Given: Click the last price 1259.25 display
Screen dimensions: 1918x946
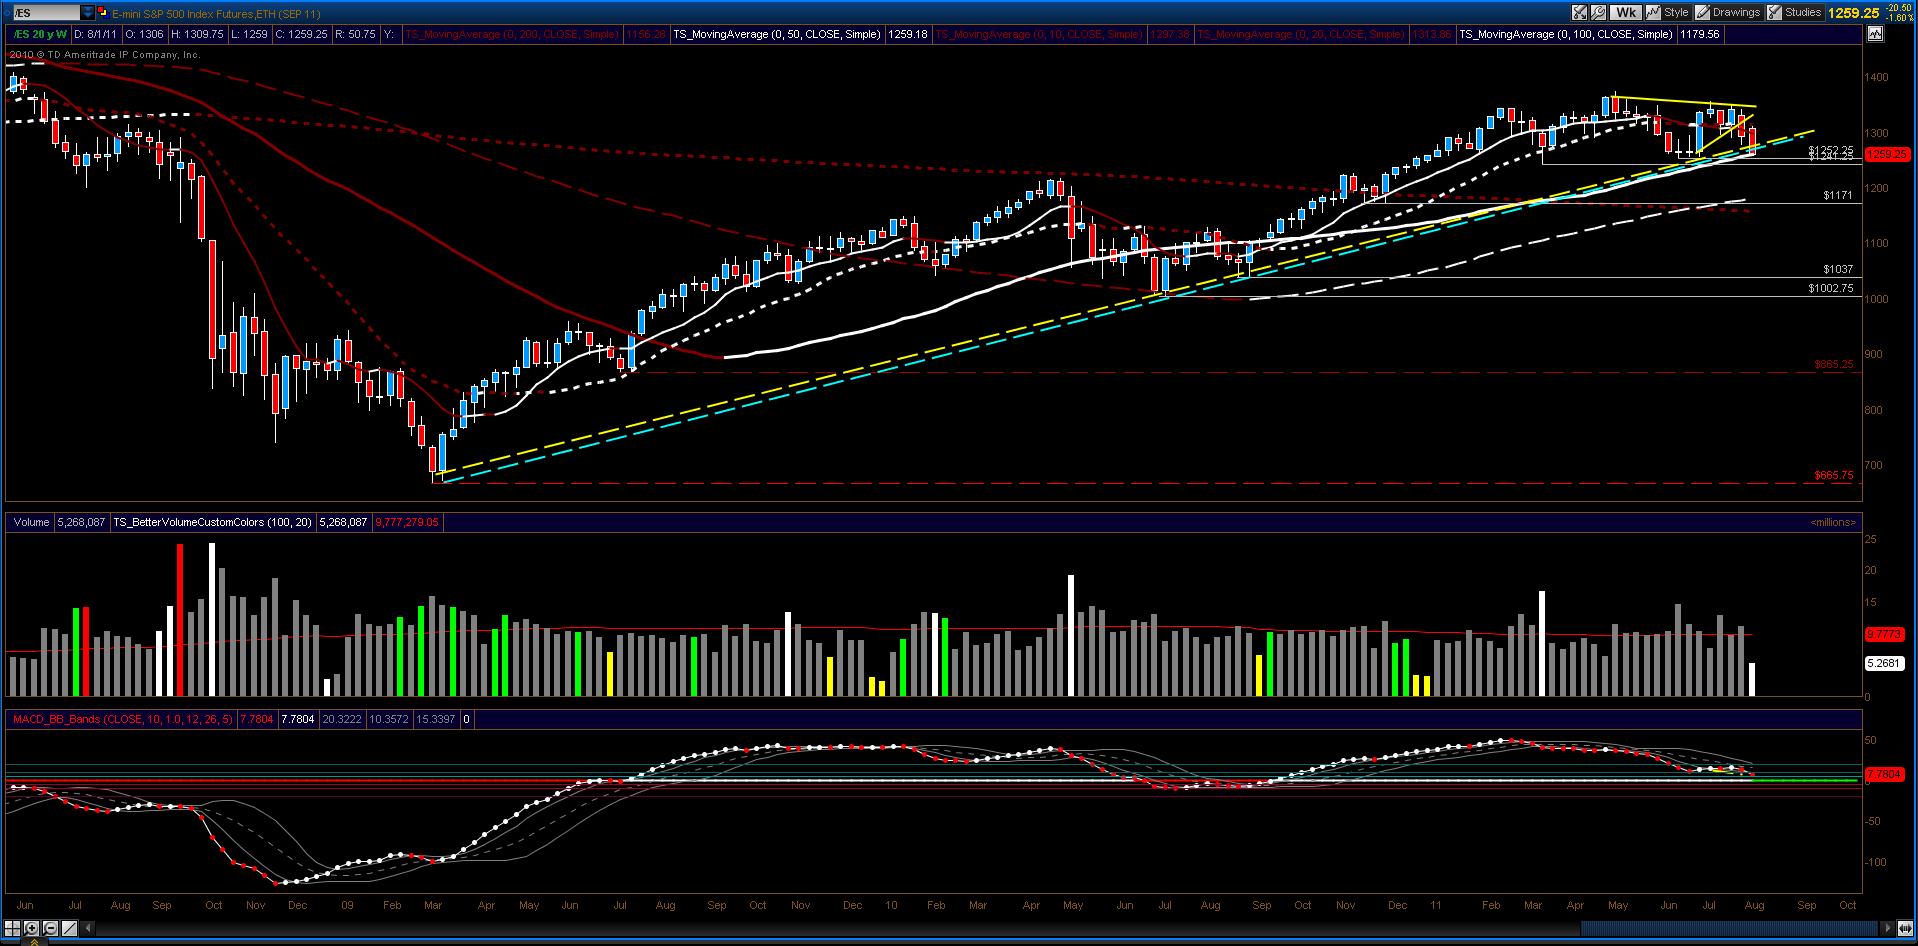Looking at the screenshot, I should 1853,13.
